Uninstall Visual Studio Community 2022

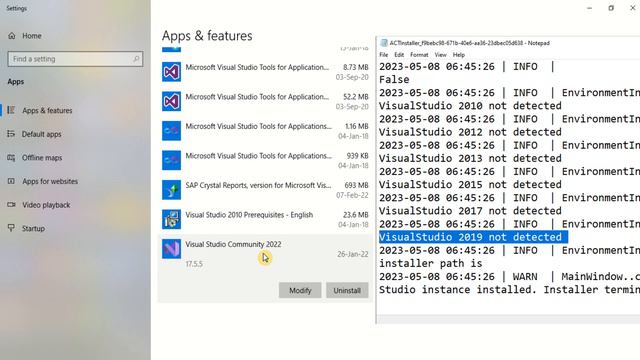pos(347,290)
